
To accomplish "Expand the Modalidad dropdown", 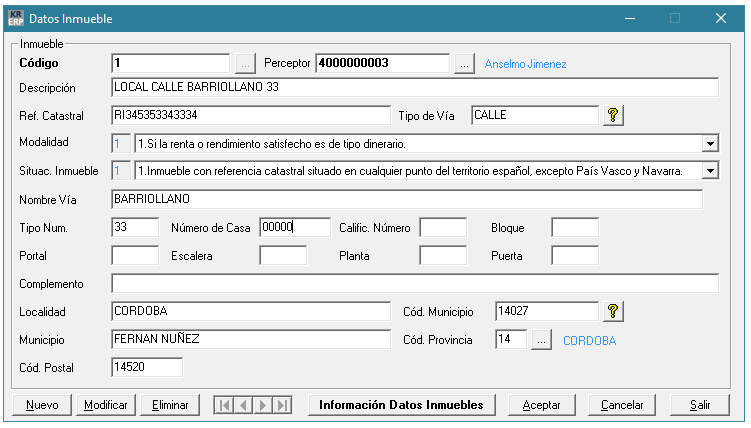I will click(x=710, y=144).
